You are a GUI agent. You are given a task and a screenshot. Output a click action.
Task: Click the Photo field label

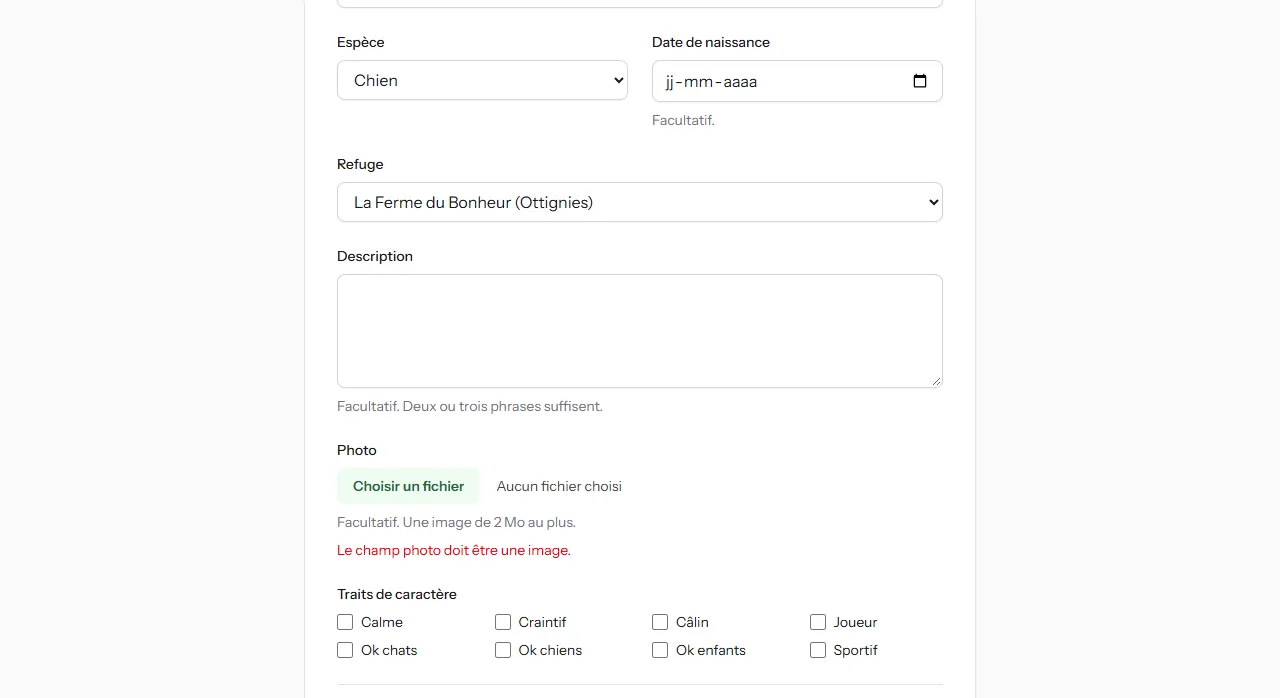[x=357, y=450]
